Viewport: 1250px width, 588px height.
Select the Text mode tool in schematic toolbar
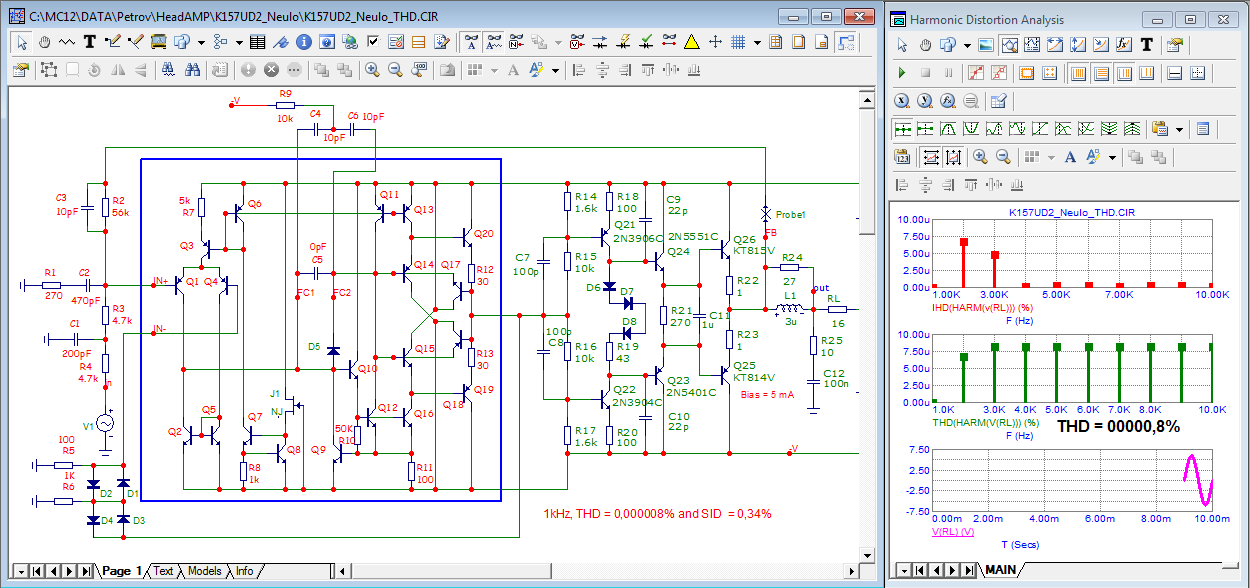[x=90, y=42]
